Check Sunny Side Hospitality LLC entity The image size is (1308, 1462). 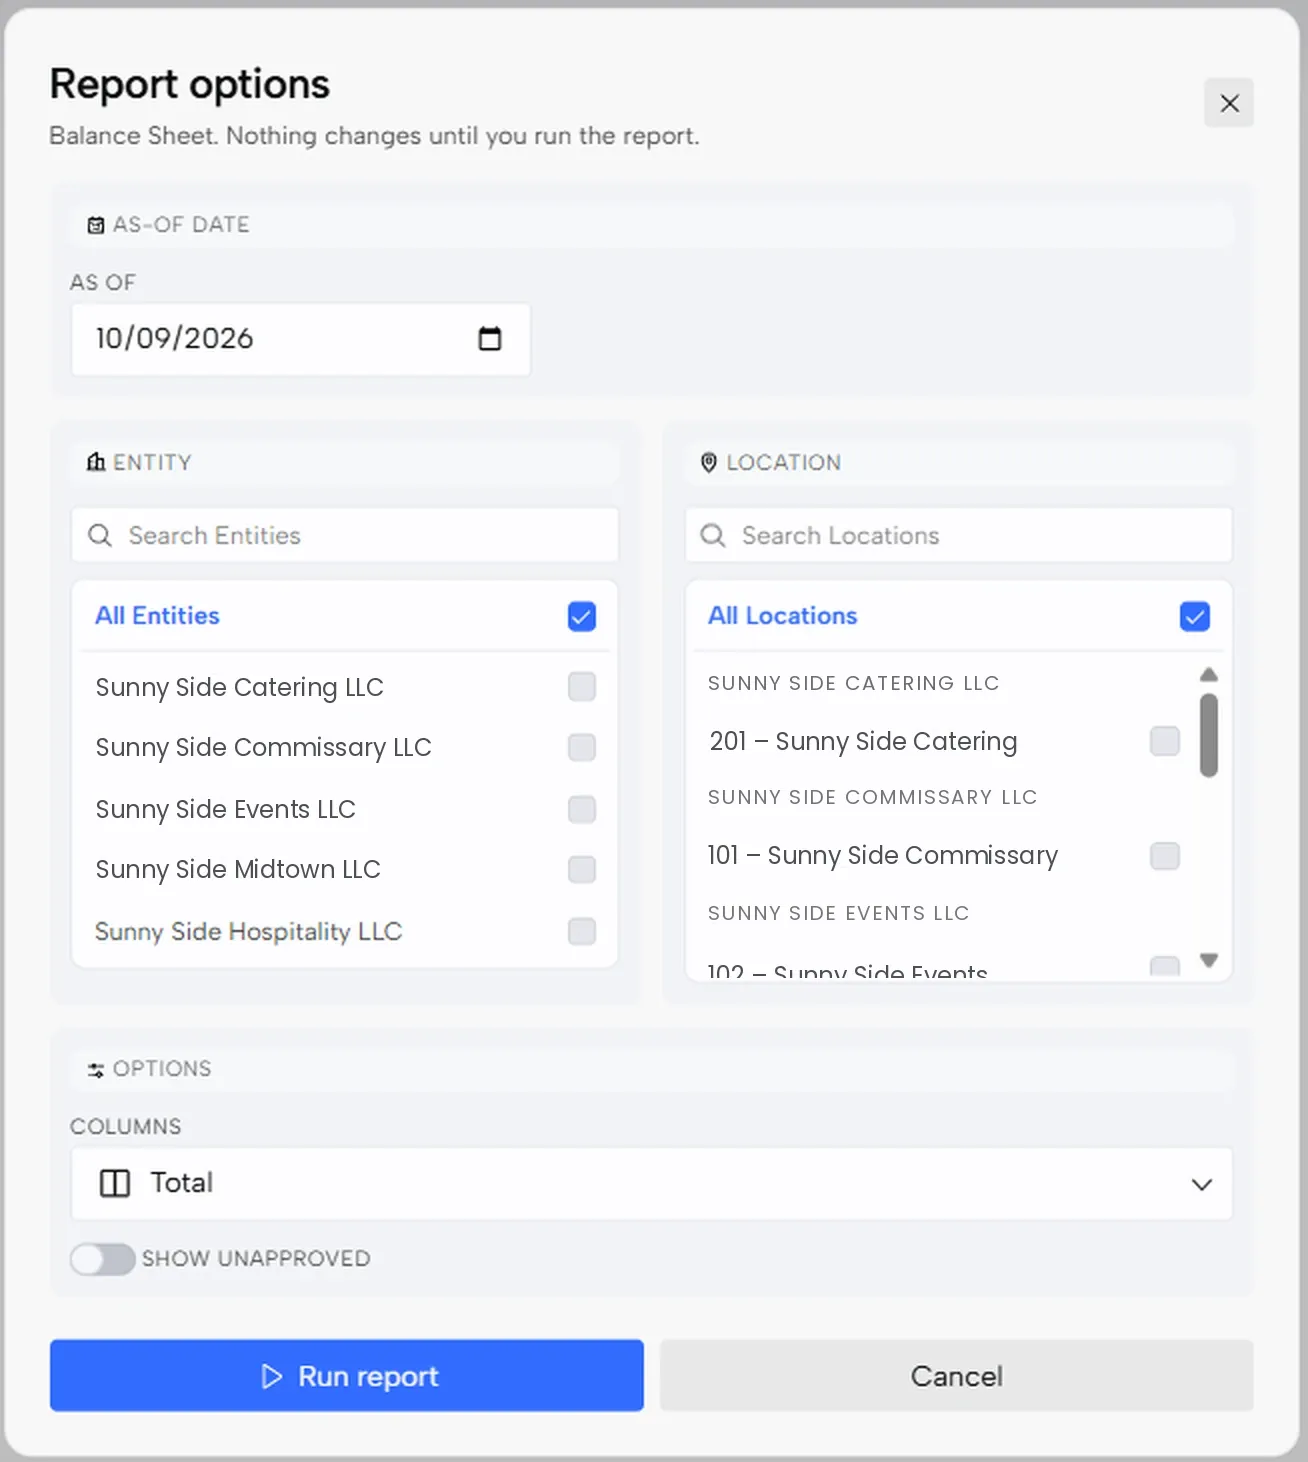tap(582, 931)
